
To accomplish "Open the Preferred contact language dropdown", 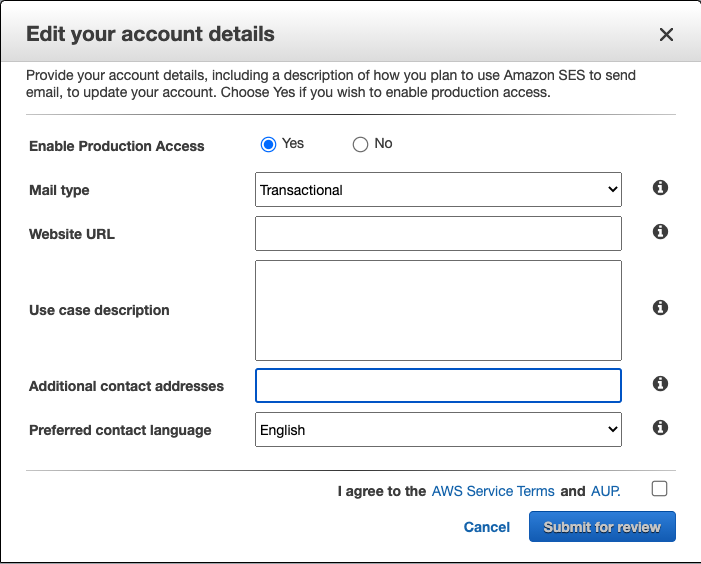I will click(x=438, y=430).
